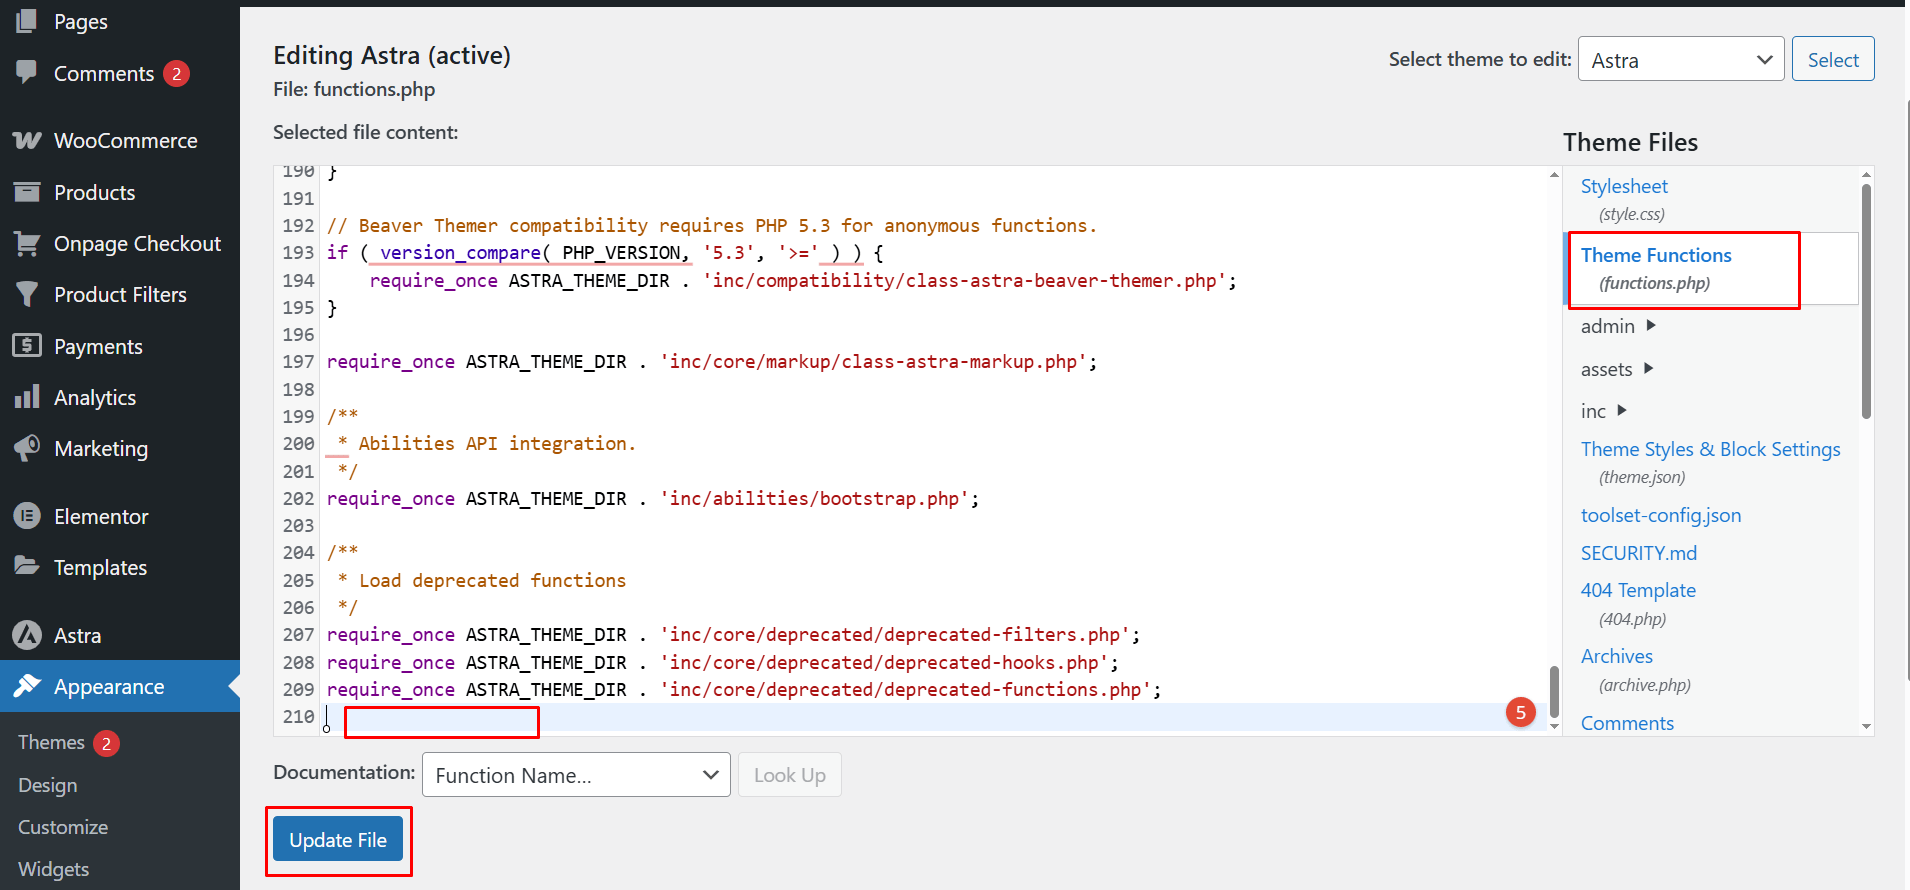Click the Themes update count badge

pyautogui.click(x=106, y=743)
